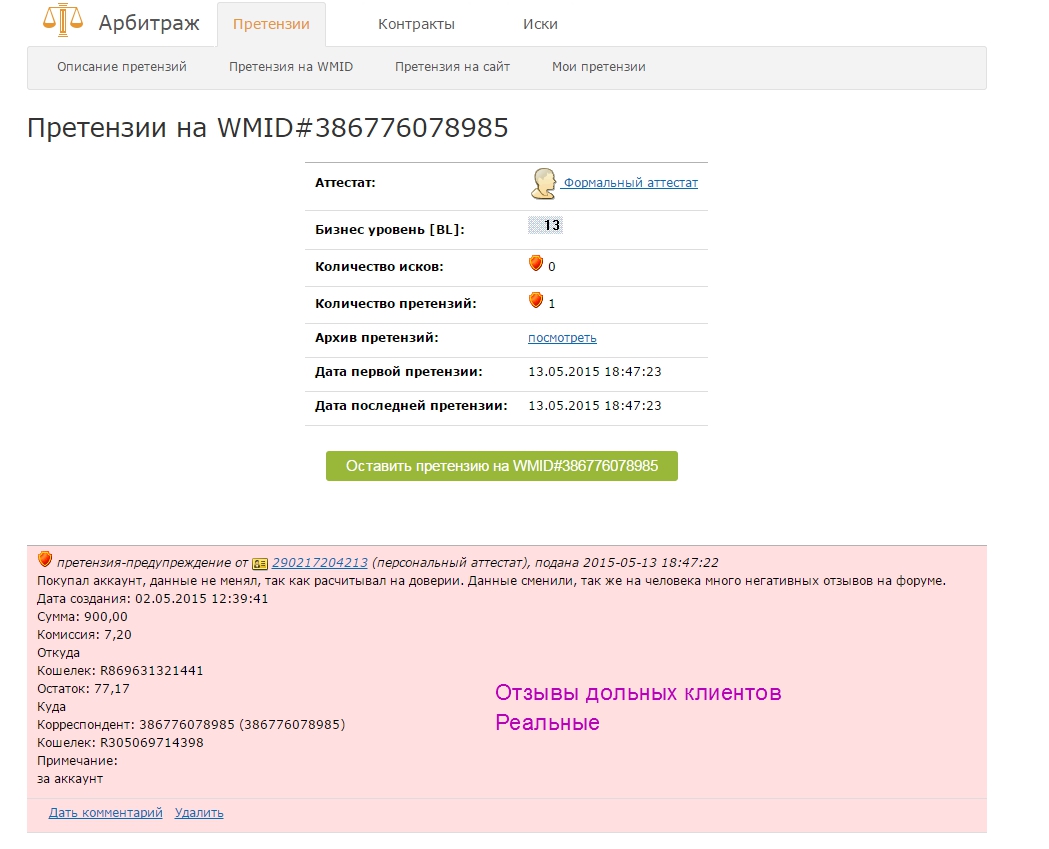This screenshot has height=849, width=1049.
Task: Open Мои претензии submenu item
Action: click(599, 67)
